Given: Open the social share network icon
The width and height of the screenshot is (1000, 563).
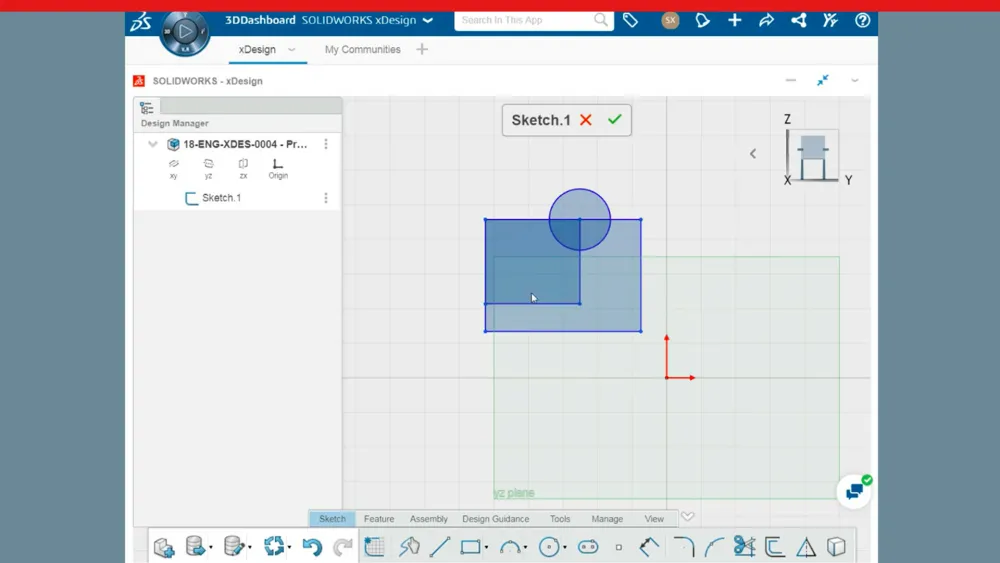Looking at the screenshot, I should pyautogui.click(x=798, y=20).
